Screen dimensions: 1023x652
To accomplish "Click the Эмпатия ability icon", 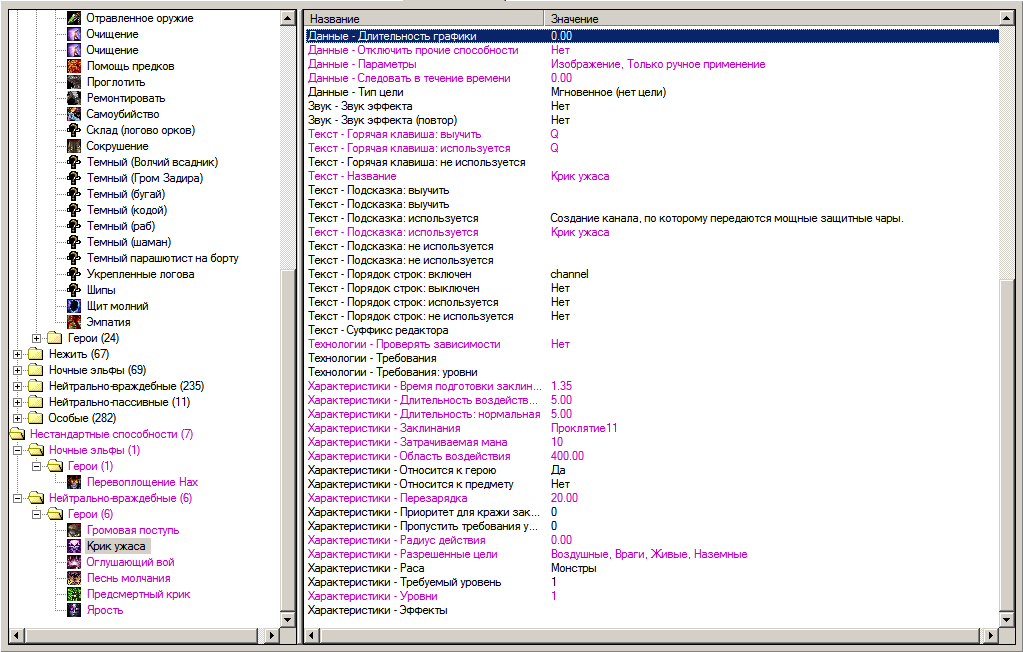I will (x=74, y=322).
